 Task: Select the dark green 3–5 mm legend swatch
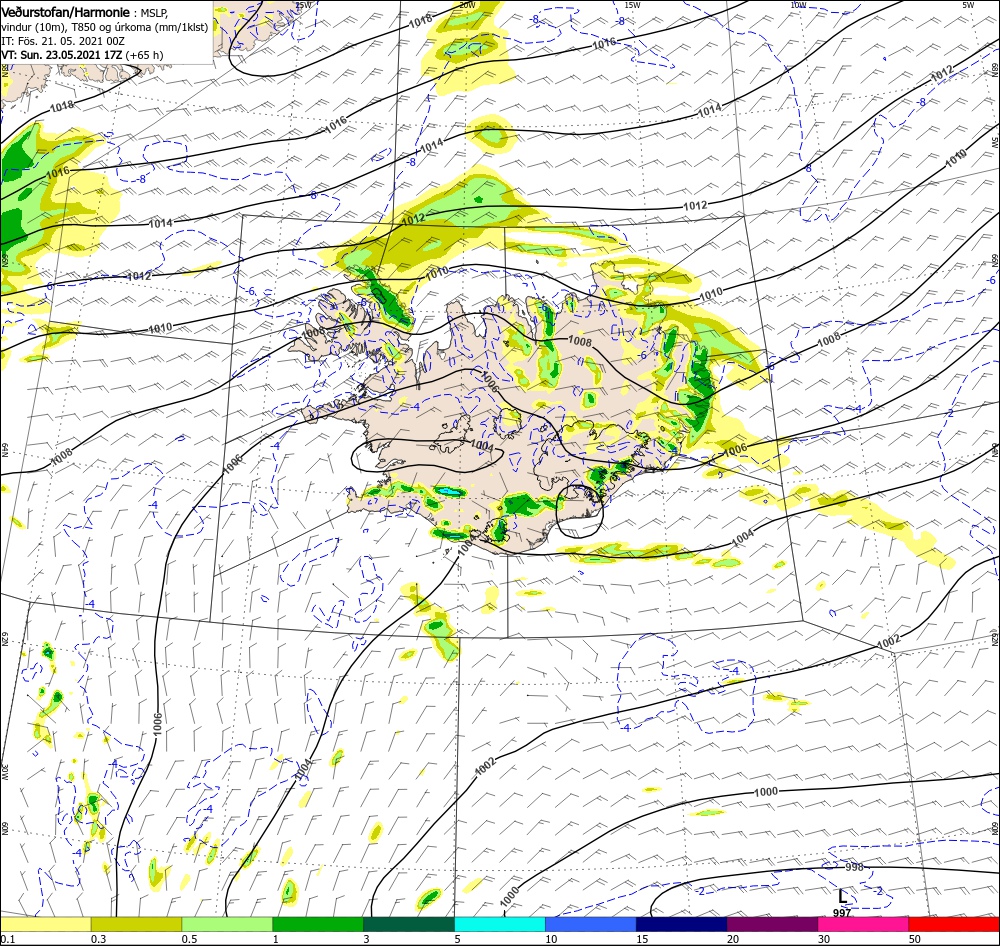click(409, 924)
